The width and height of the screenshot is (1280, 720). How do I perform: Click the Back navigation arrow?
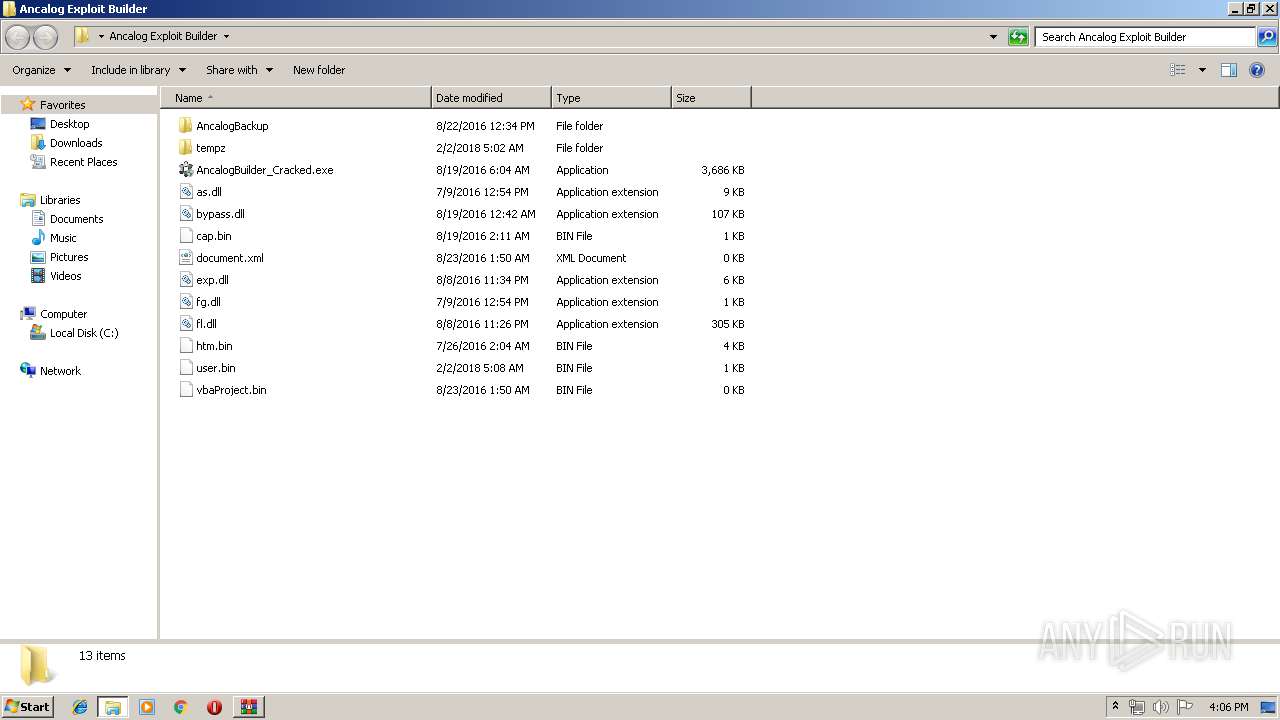(x=18, y=37)
